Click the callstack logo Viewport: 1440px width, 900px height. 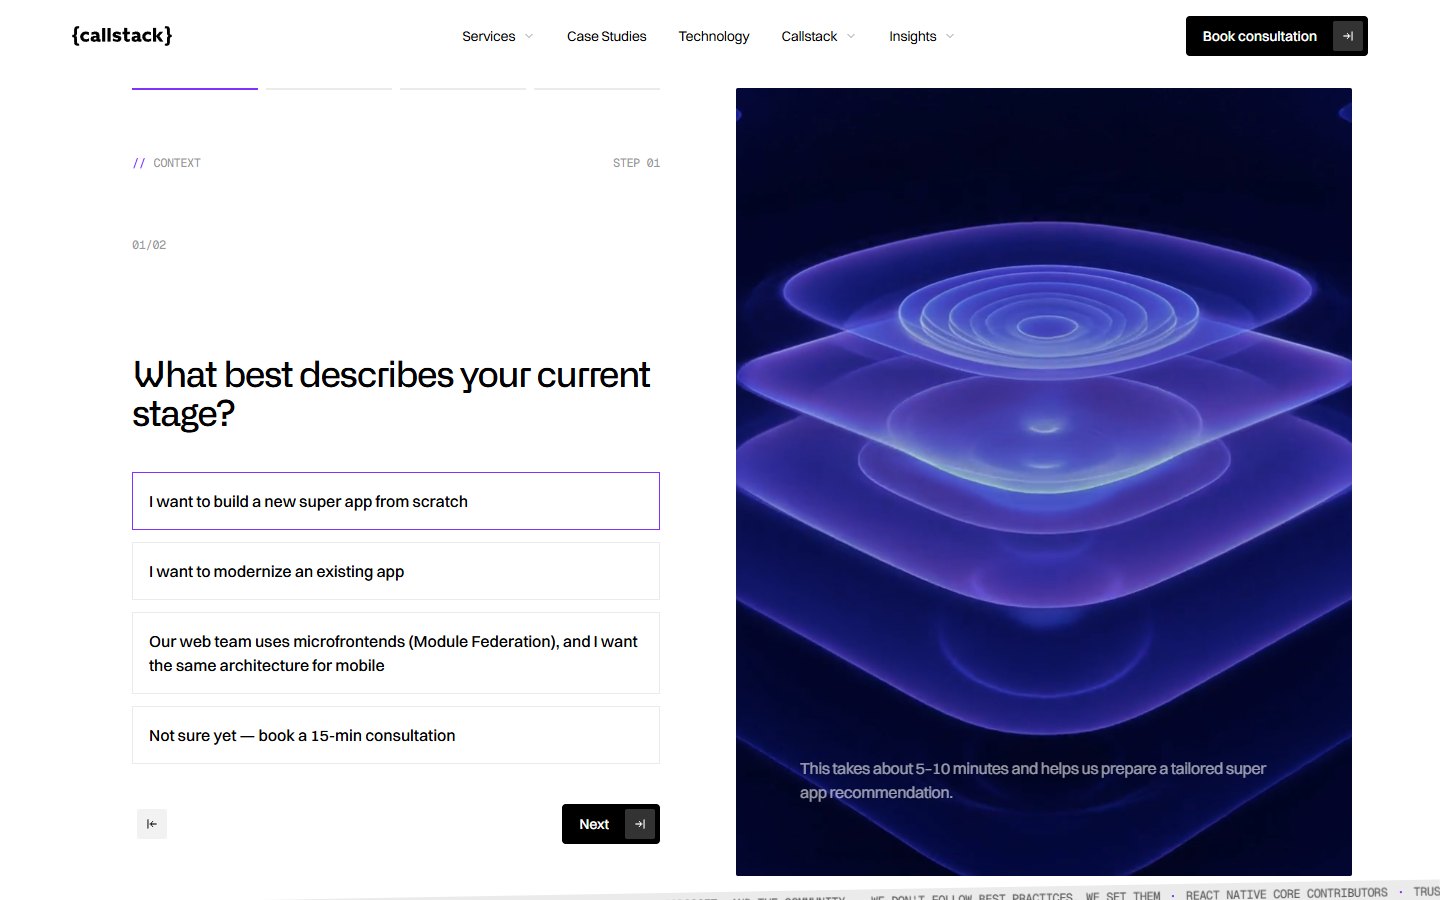122,36
